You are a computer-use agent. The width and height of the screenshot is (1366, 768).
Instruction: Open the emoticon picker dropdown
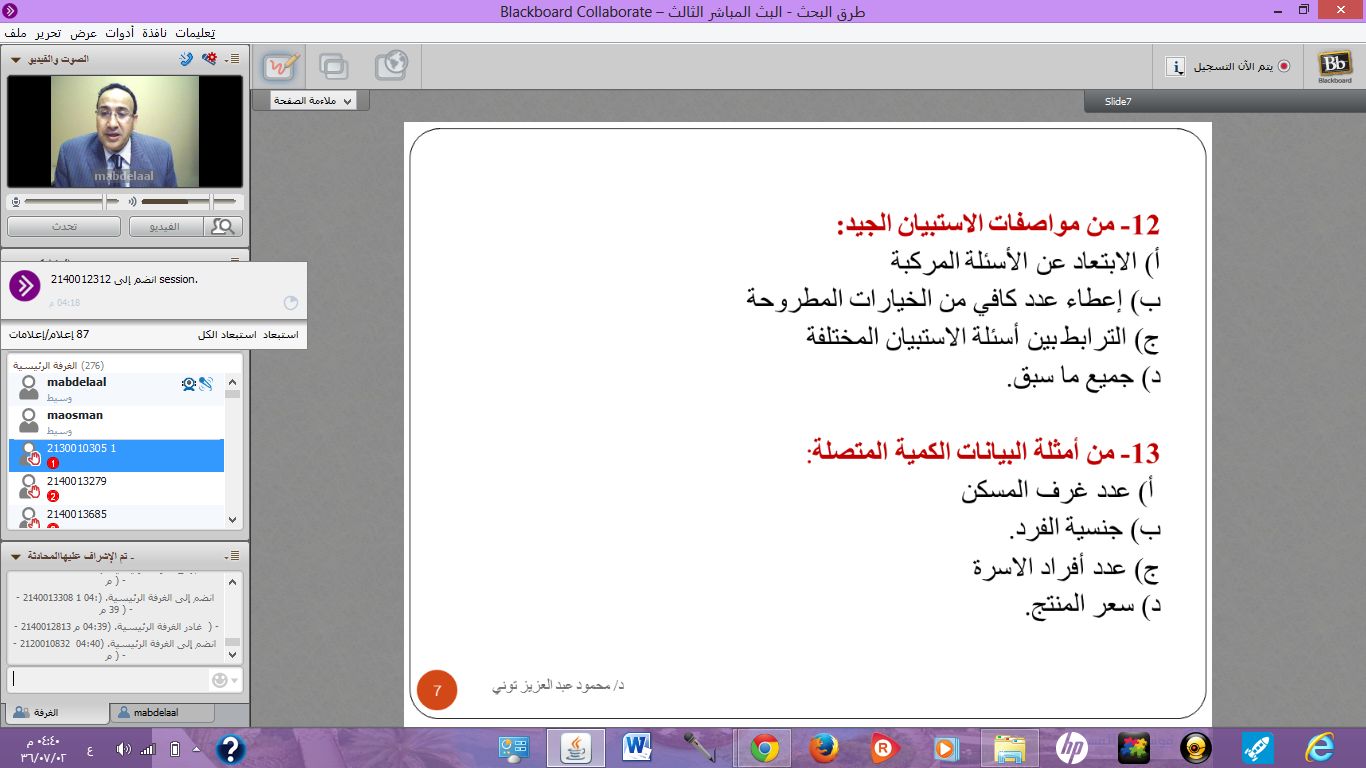(226, 680)
